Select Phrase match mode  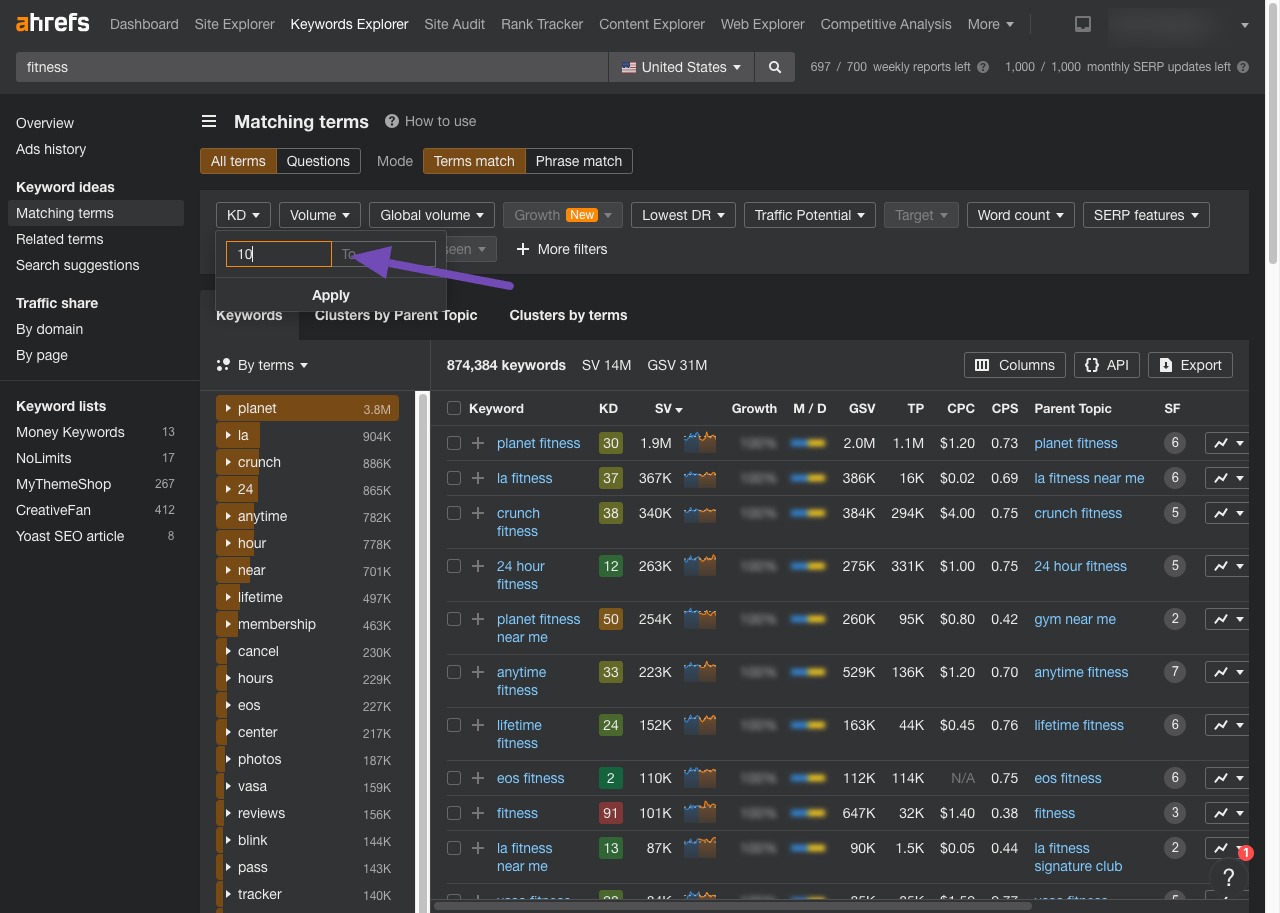point(578,160)
